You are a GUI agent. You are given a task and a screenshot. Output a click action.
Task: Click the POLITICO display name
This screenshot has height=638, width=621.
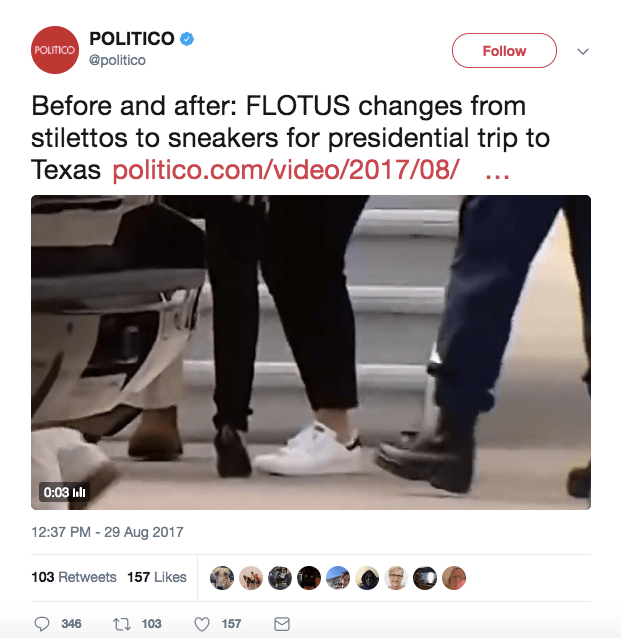[132, 39]
